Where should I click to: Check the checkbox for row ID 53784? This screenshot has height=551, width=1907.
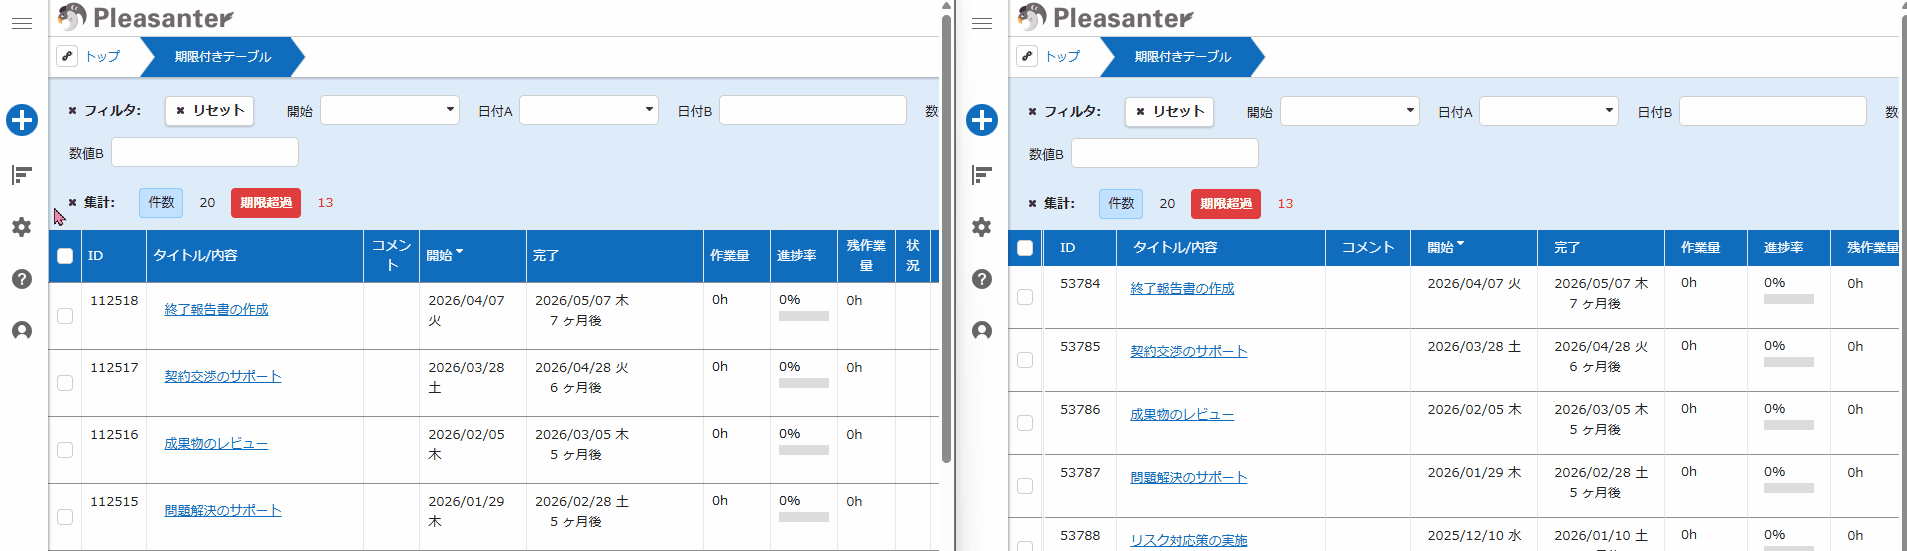pos(1025,297)
